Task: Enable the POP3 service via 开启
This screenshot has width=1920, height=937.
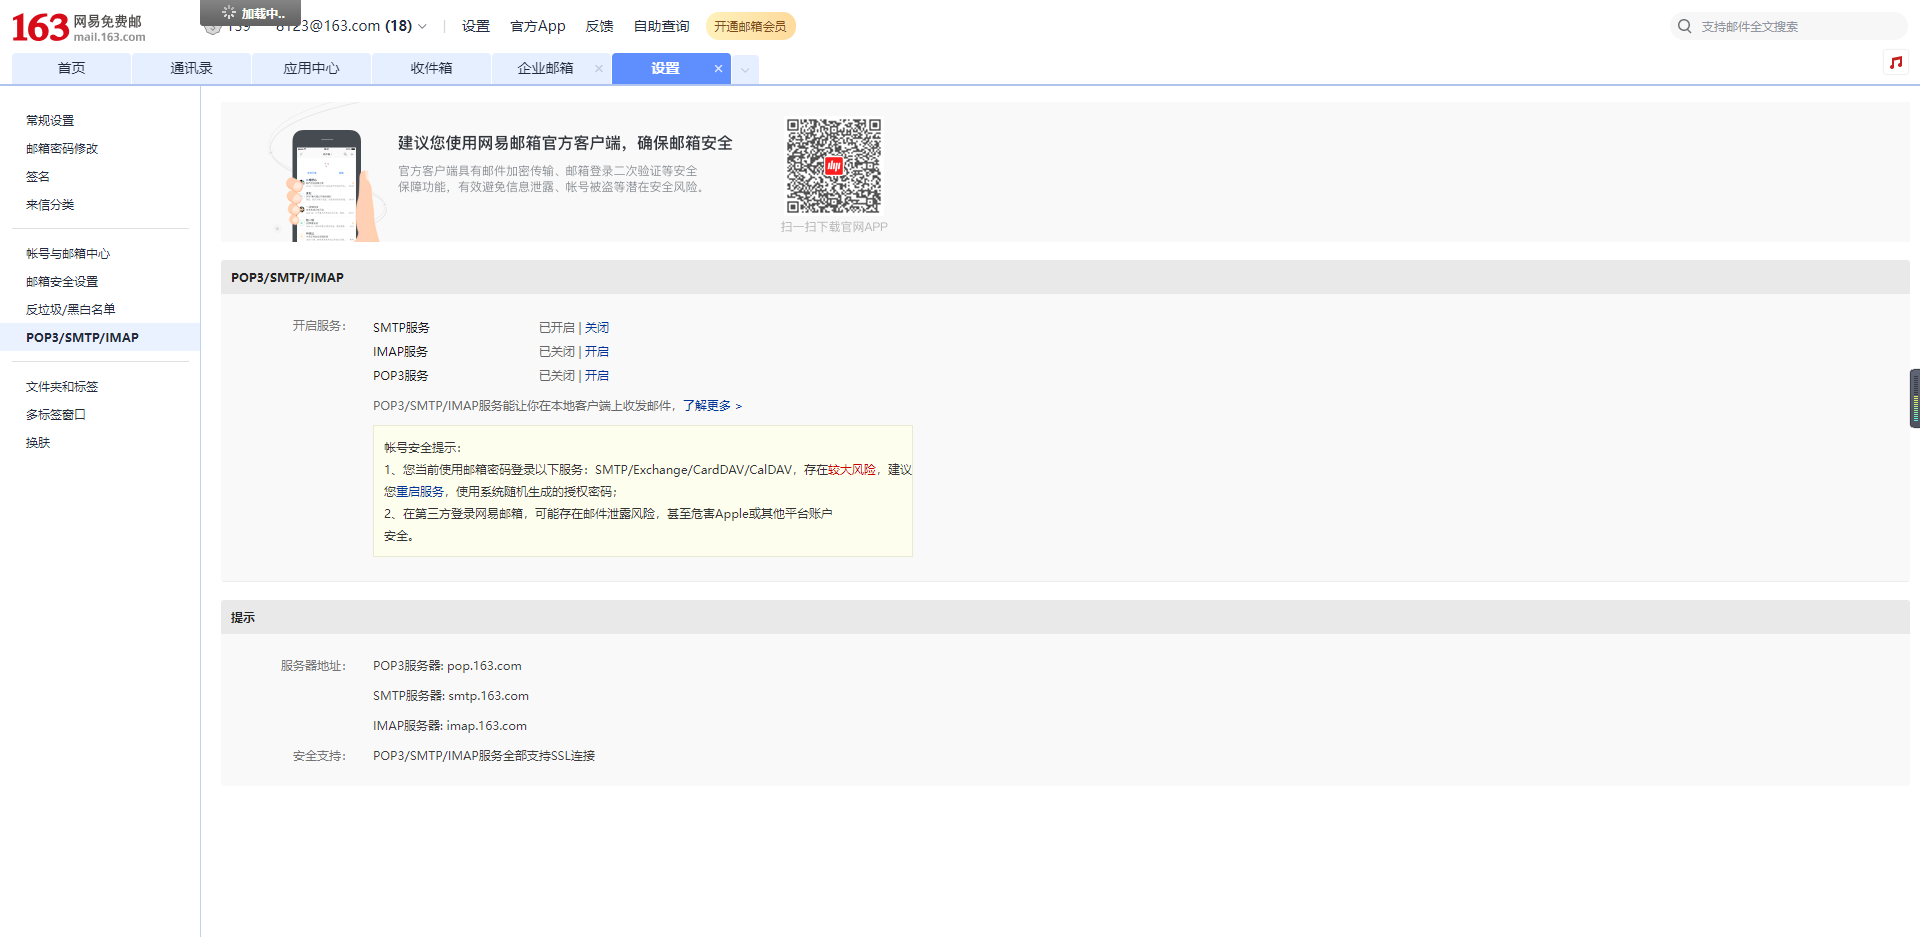Action: point(597,375)
